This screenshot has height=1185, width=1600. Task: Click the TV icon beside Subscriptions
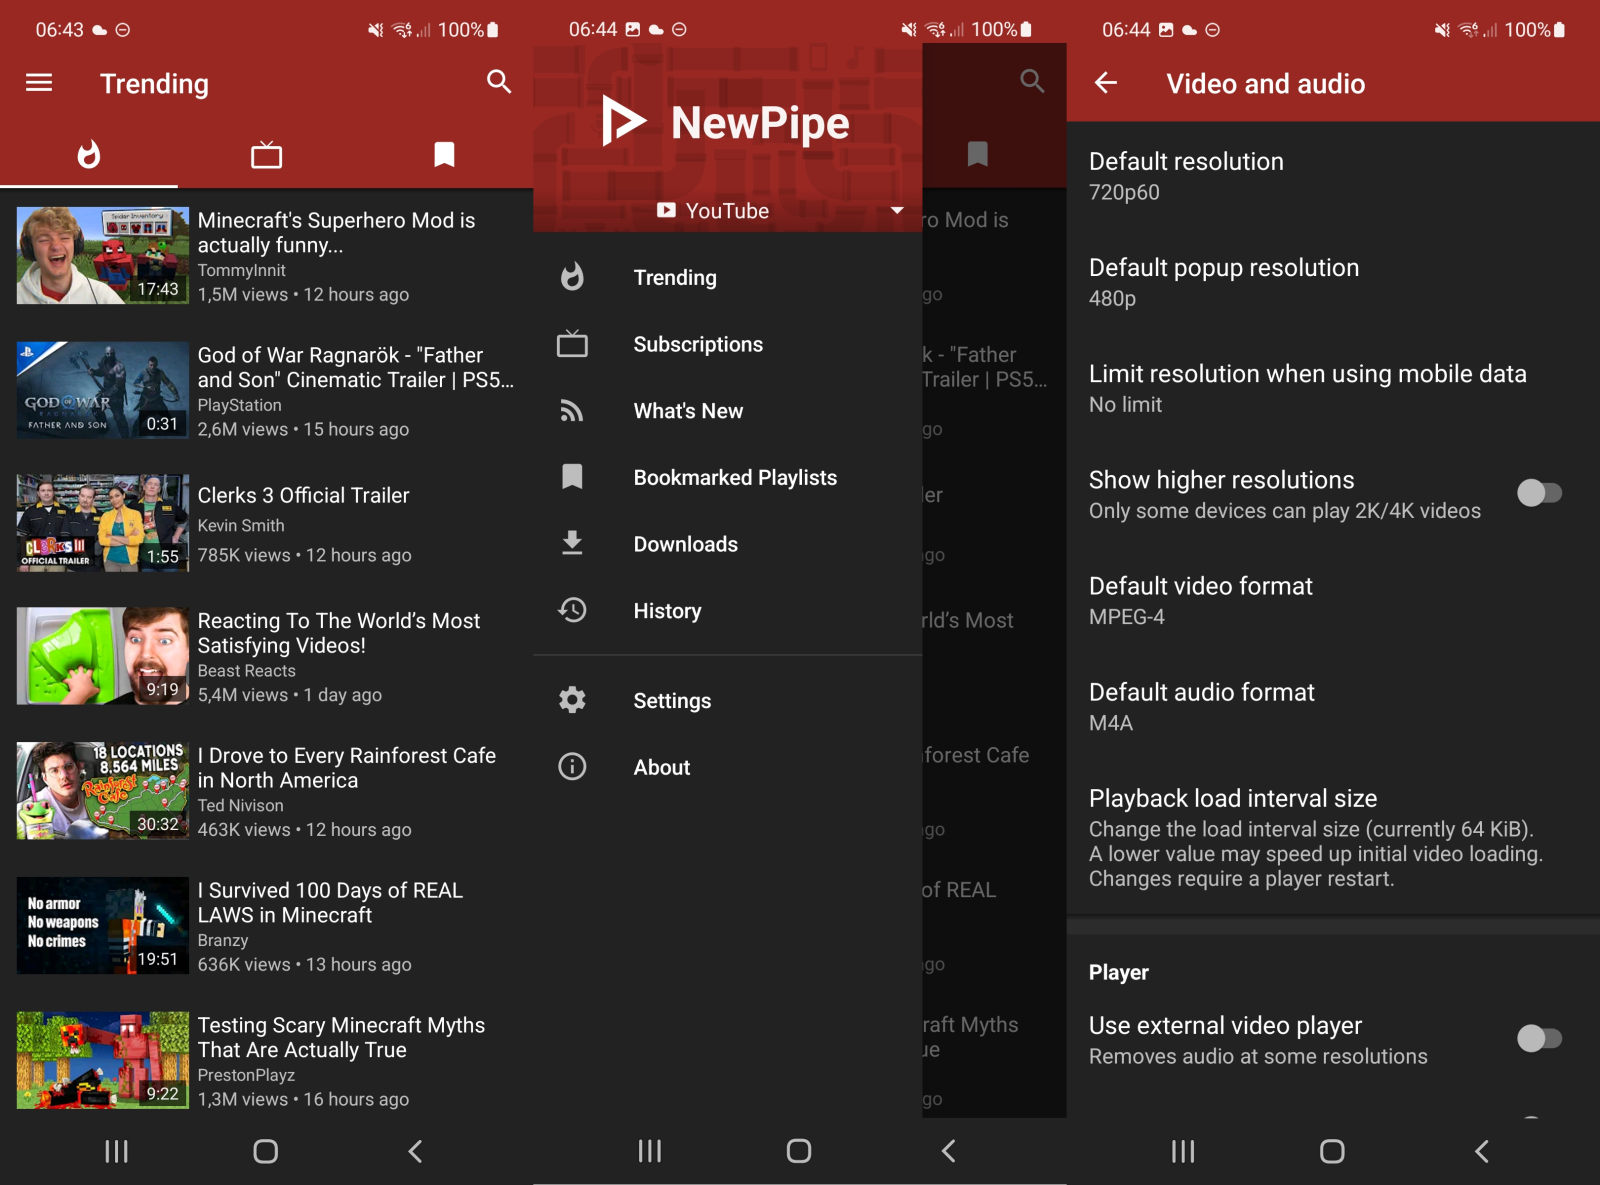[x=572, y=344]
